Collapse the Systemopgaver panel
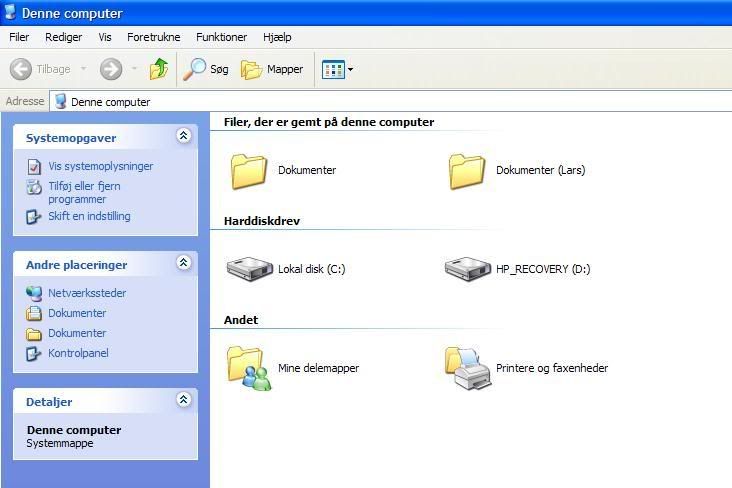Image resolution: width=732 pixels, height=488 pixels. pos(183,136)
